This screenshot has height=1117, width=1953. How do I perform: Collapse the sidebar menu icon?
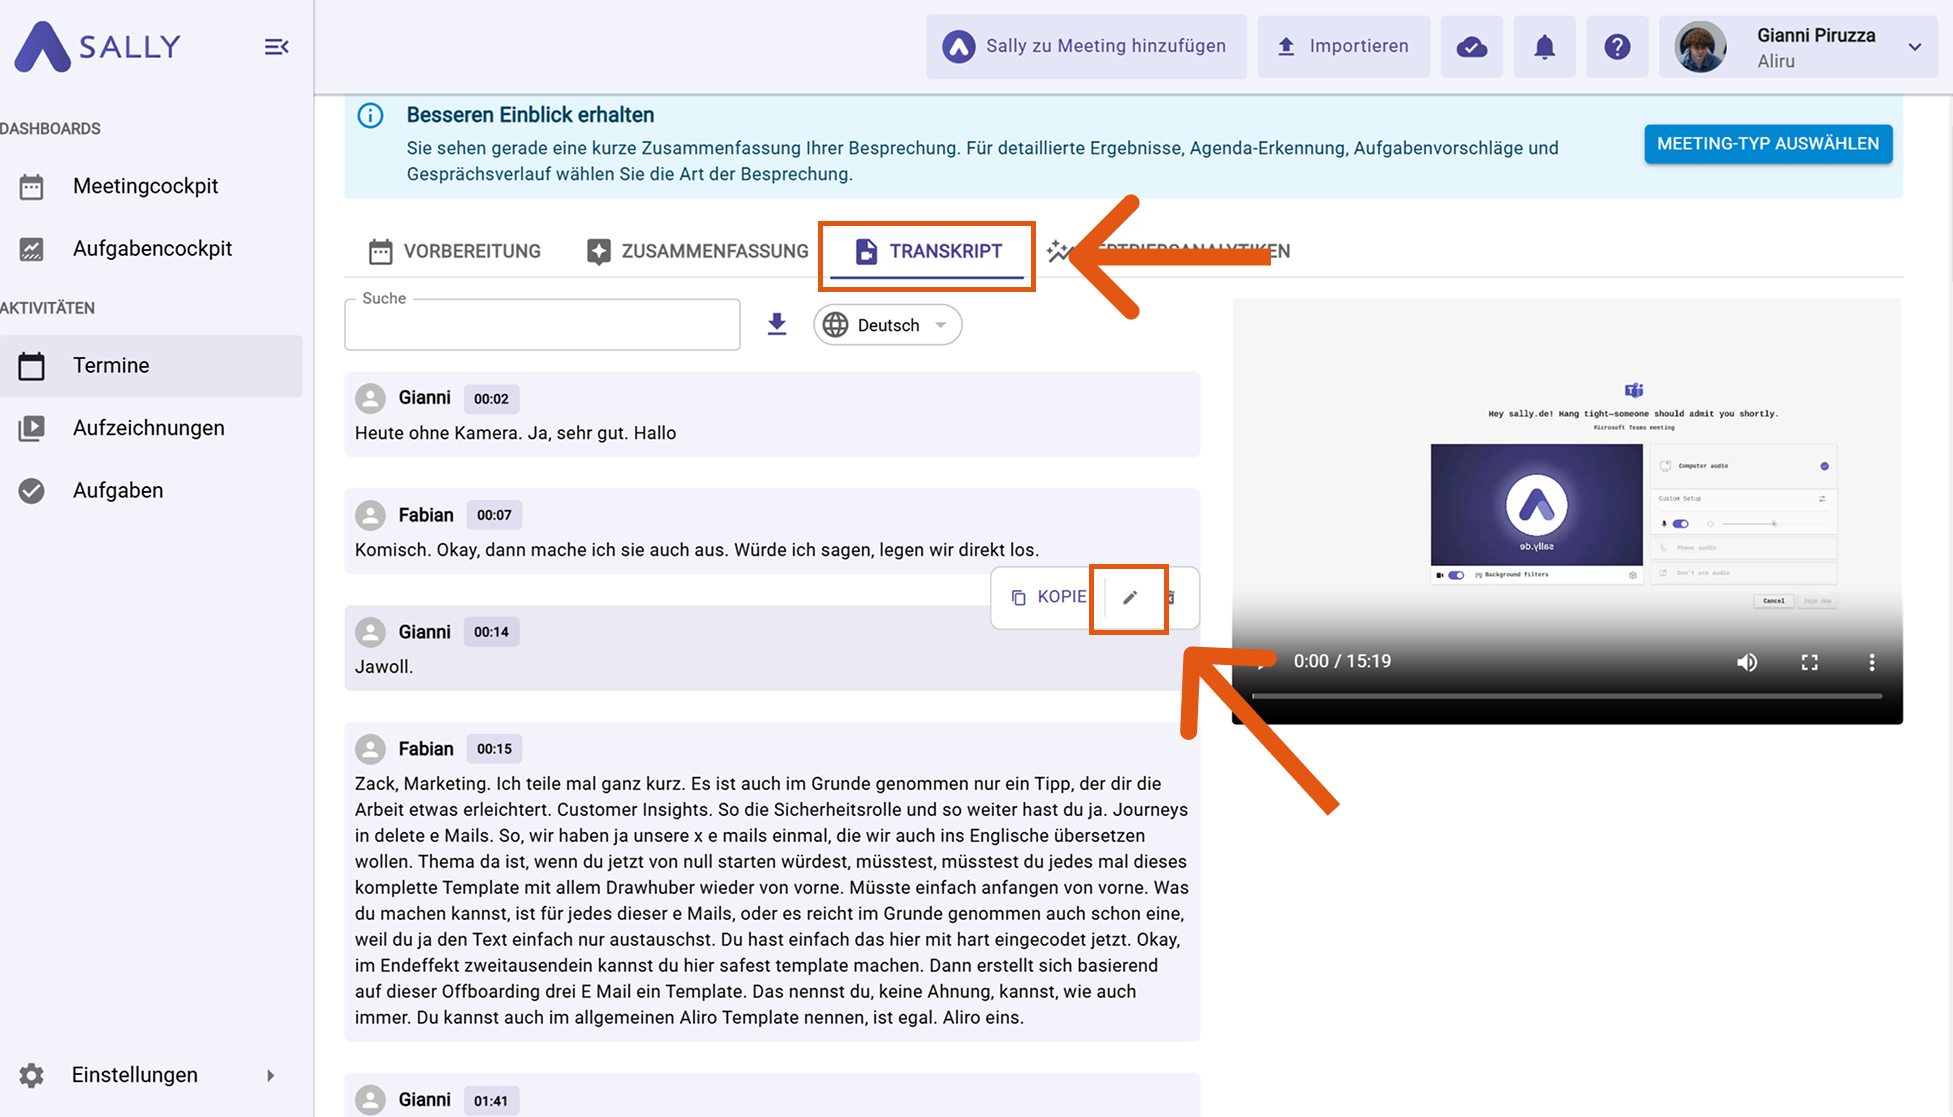pos(277,47)
